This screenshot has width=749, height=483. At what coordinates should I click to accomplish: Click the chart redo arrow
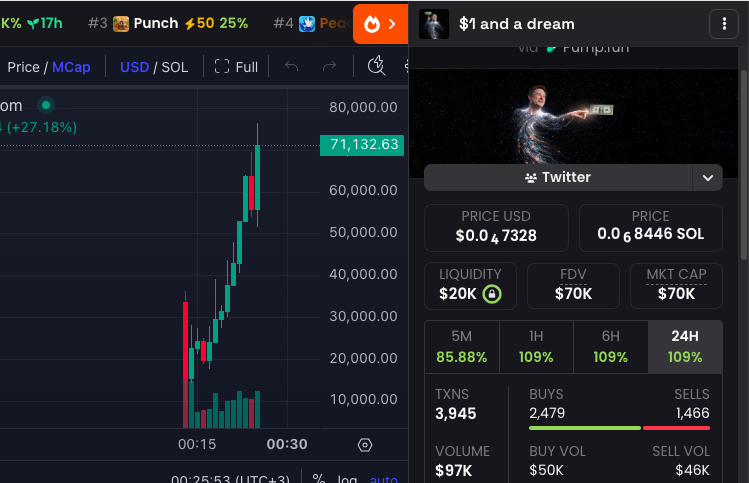point(329,67)
